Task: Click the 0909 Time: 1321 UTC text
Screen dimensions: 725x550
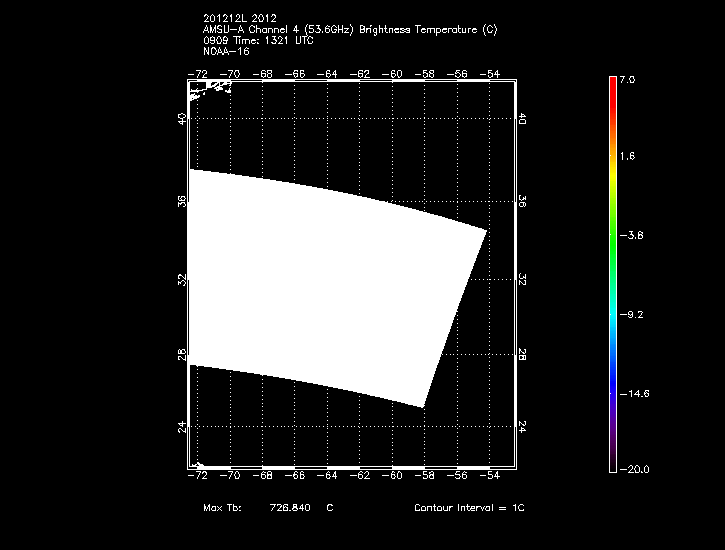Action: [257, 39]
